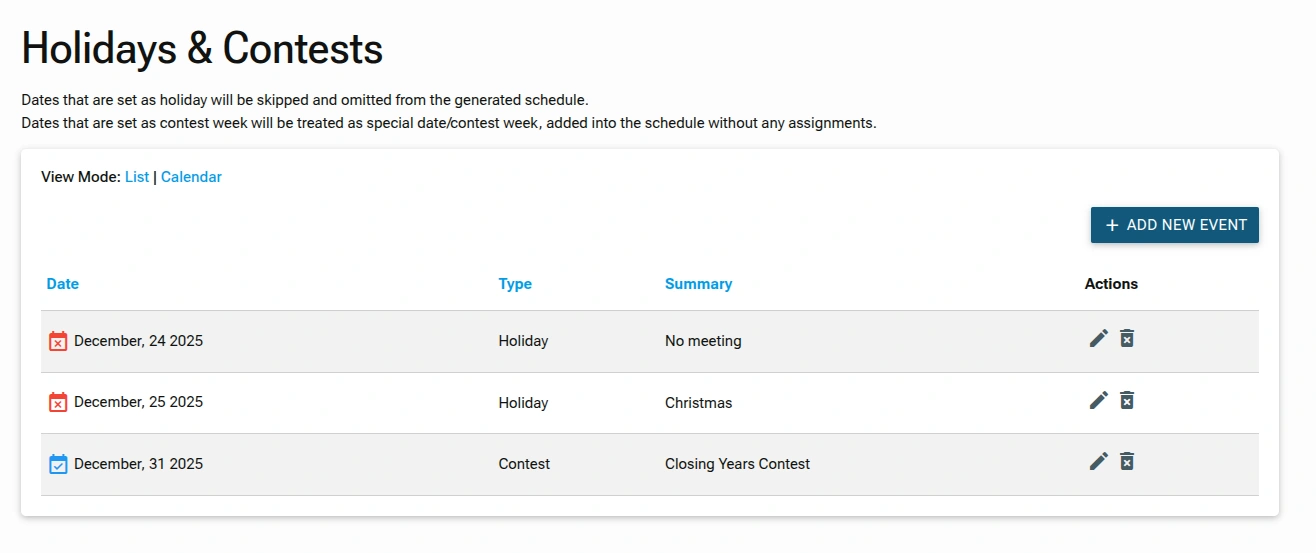
Task: Edit the Christmas holiday entry
Action: tap(1098, 401)
